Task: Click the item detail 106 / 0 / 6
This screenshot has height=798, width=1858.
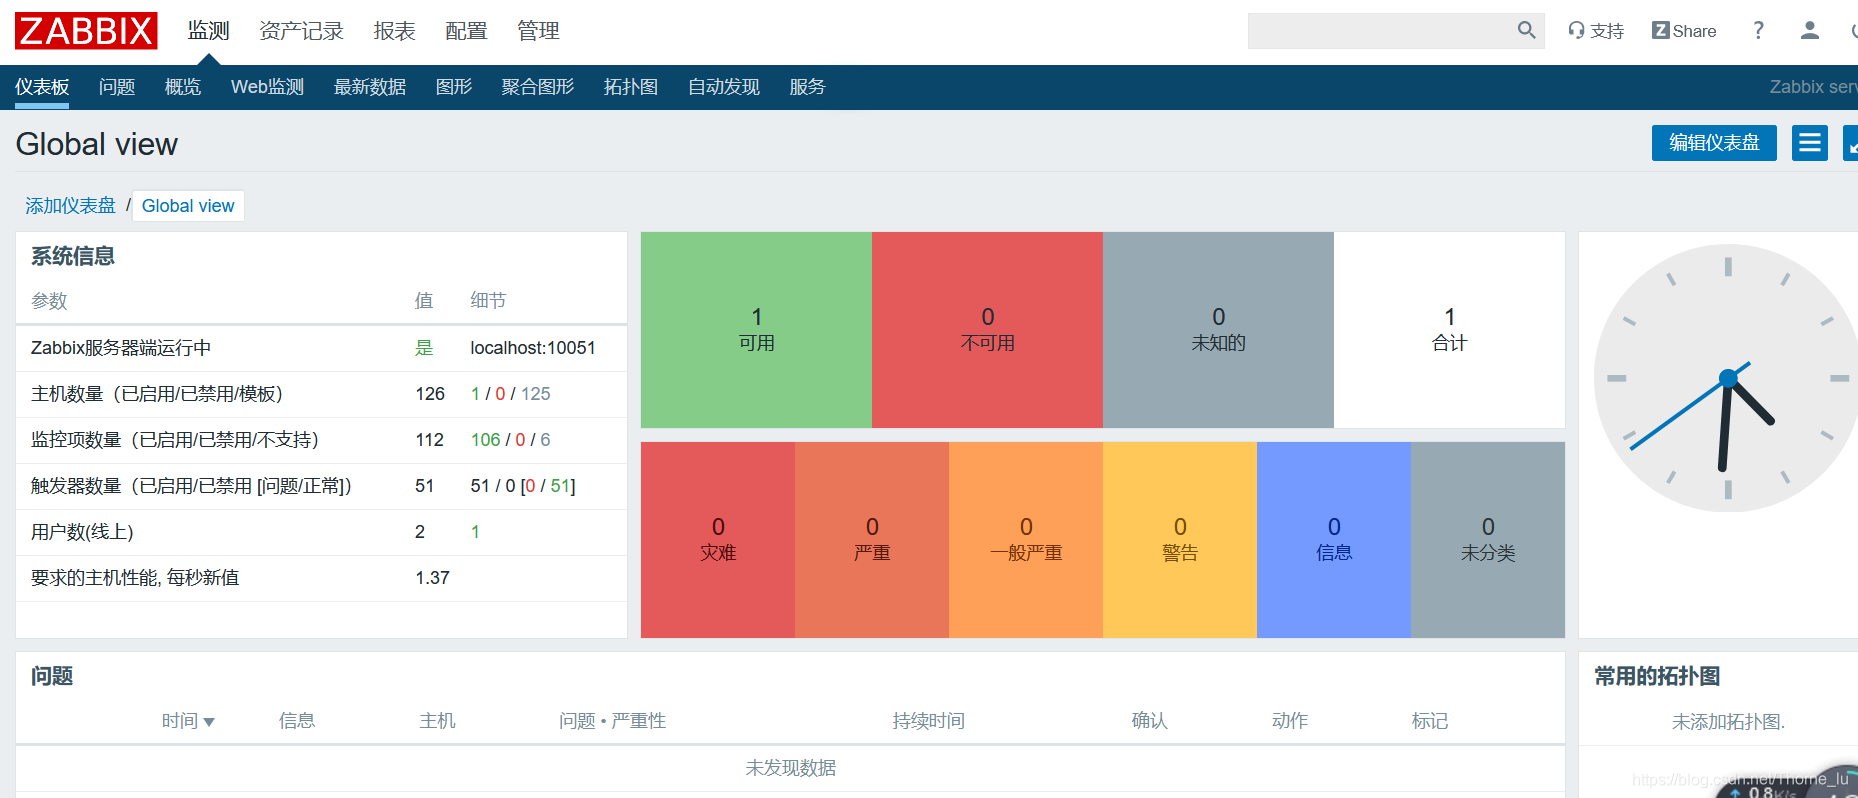Action: [510, 440]
